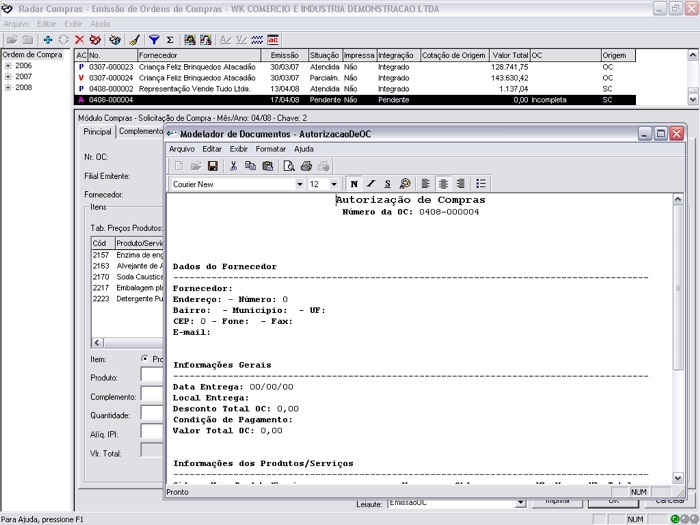Open the Exibir menu in Modelador window

coord(238,149)
